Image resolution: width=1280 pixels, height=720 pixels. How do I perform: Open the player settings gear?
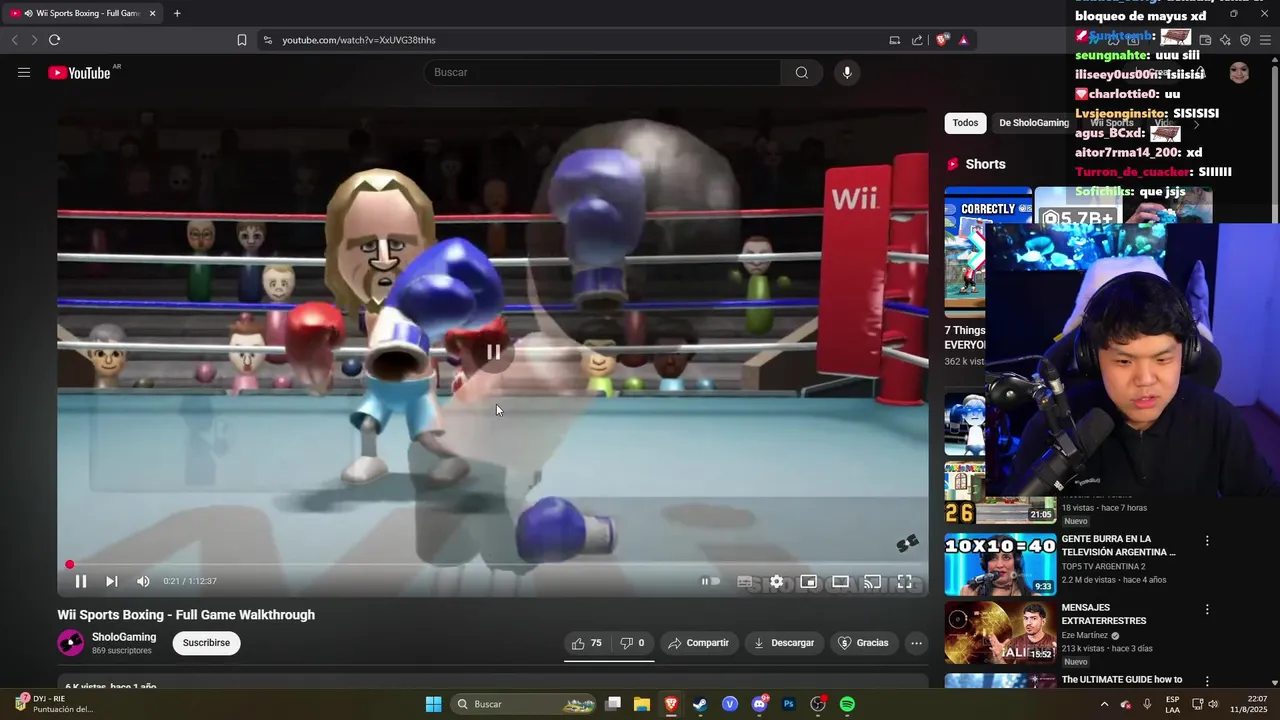point(776,581)
